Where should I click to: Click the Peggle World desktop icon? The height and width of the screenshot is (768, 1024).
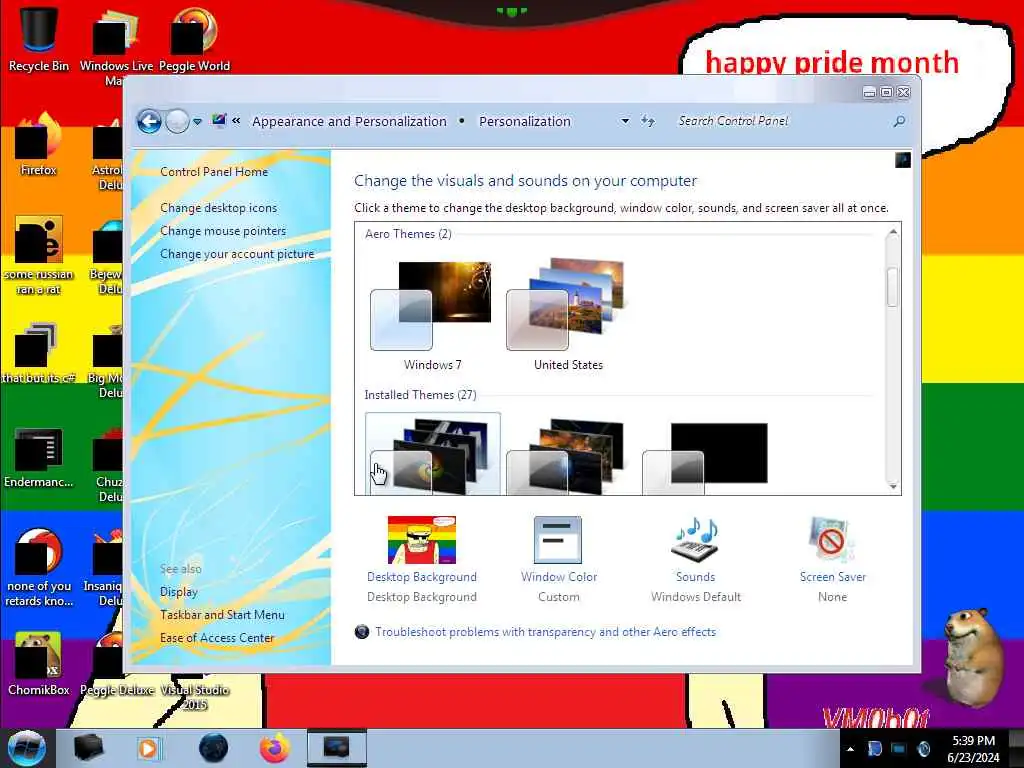coord(194,38)
